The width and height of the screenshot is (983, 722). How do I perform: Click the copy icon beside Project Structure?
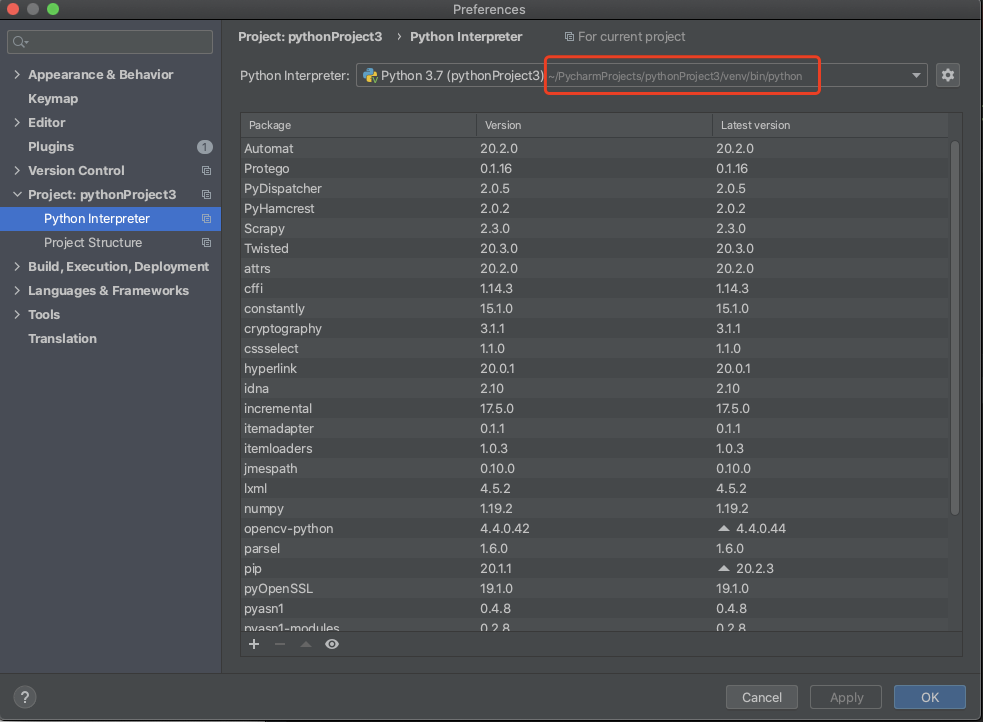point(206,243)
